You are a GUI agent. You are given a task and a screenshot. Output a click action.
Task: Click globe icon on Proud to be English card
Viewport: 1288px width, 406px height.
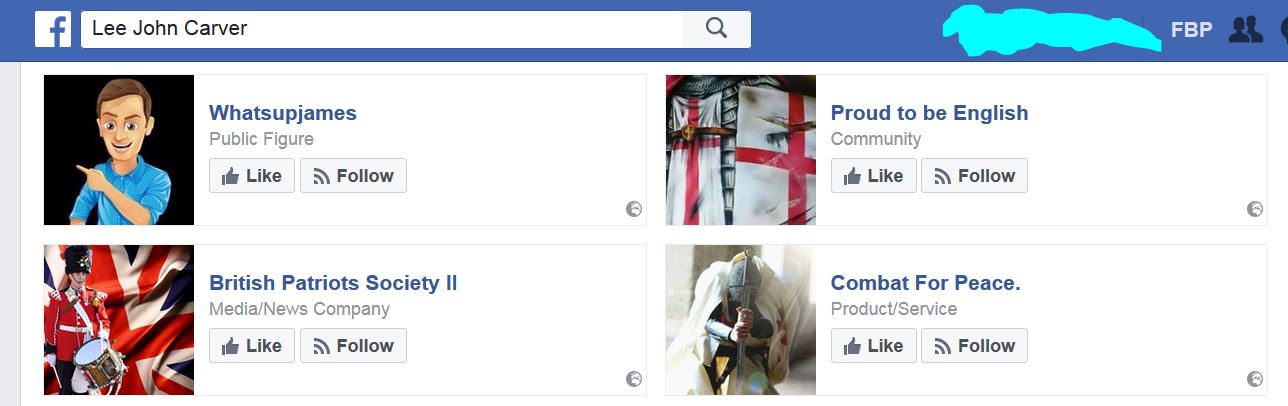tap(1255, 209)
